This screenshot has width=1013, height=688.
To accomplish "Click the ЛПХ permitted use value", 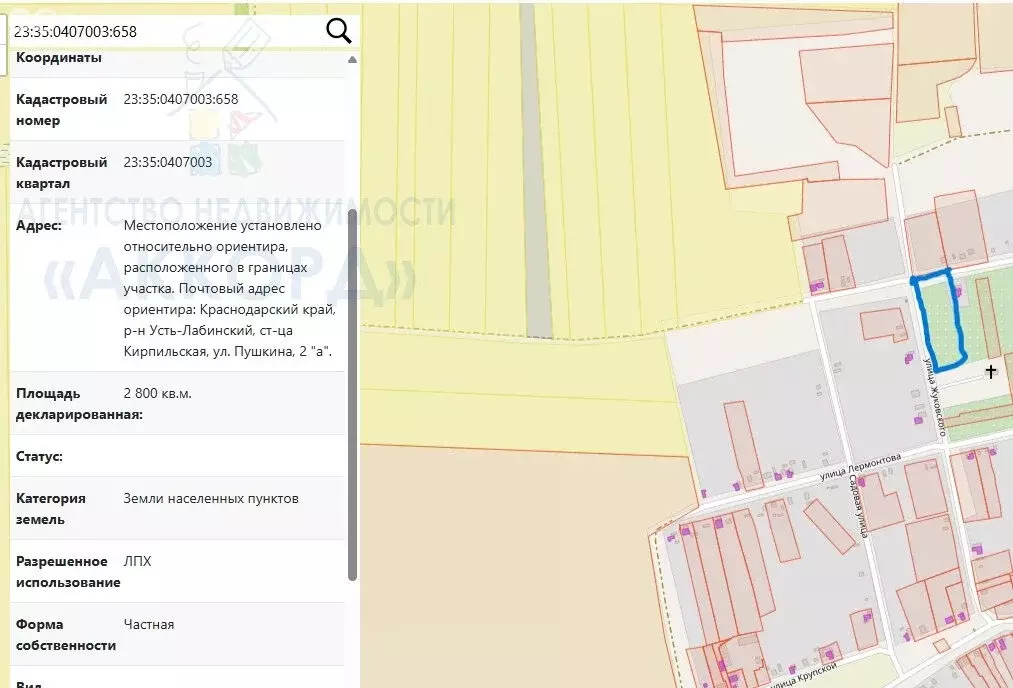I will coord(137,561).
